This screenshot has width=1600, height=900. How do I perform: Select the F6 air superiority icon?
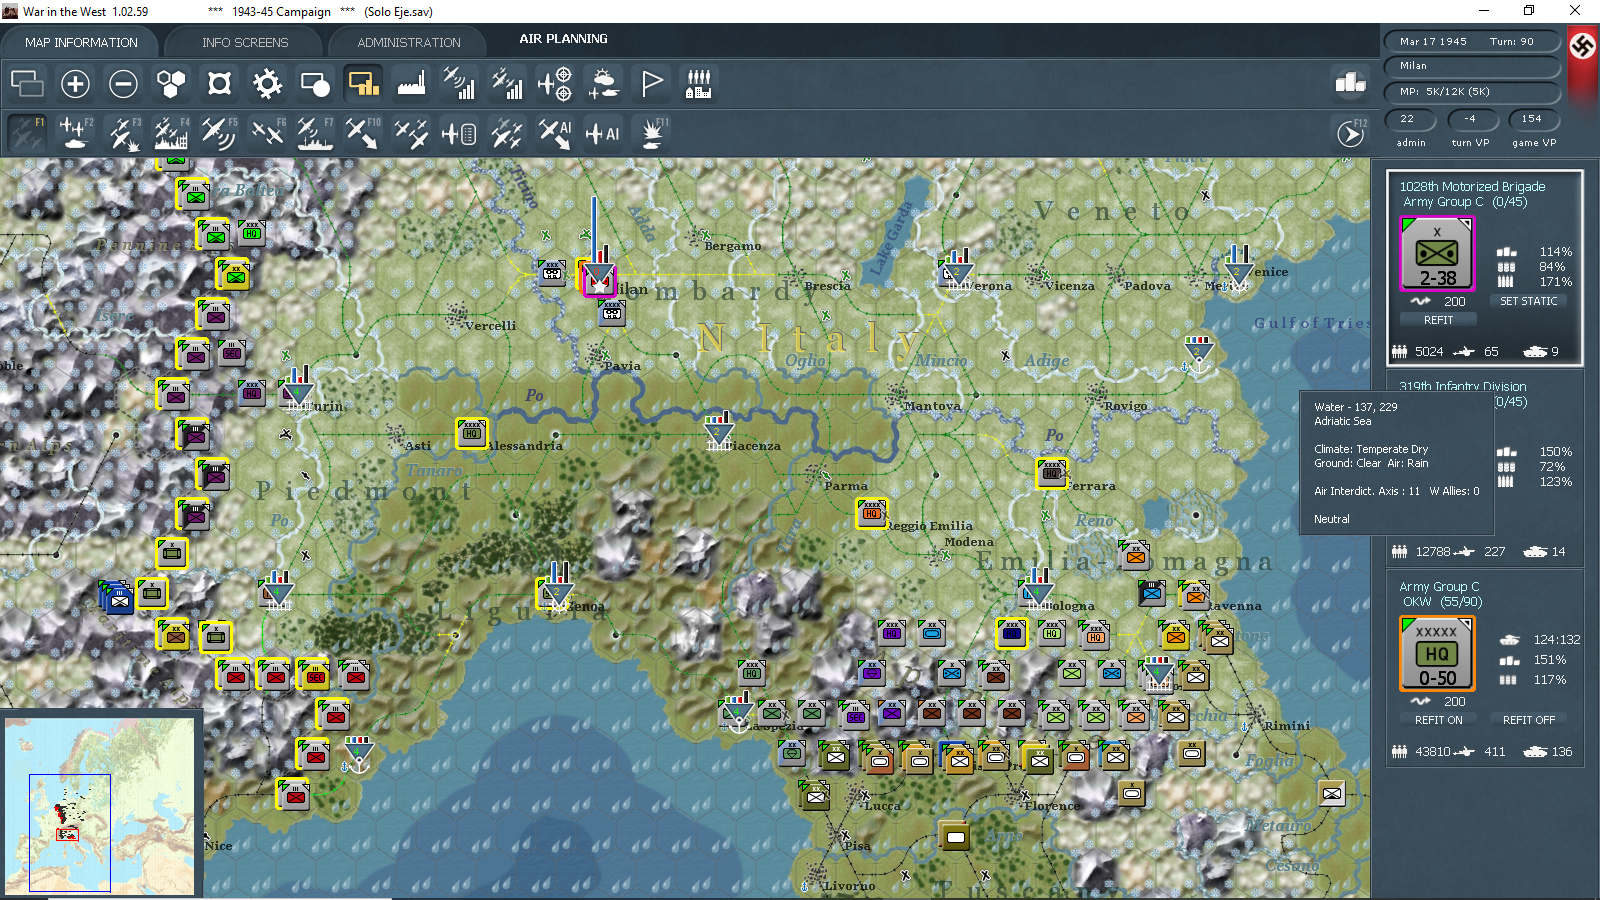point(267,132)
